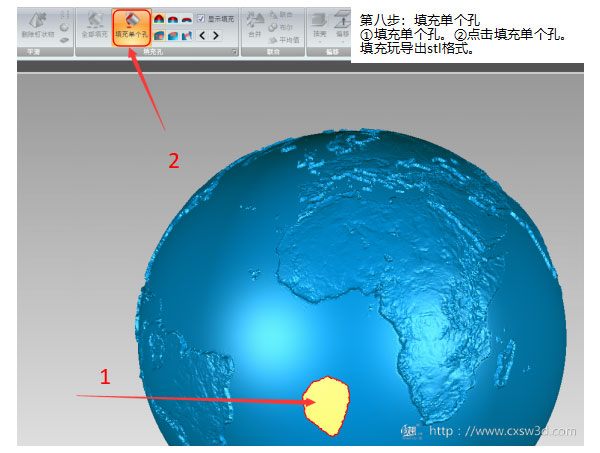Screen dimensions: 600x453
Task: Open the 填充孔 group dialog launcher
Action: [x=234, y=52]
